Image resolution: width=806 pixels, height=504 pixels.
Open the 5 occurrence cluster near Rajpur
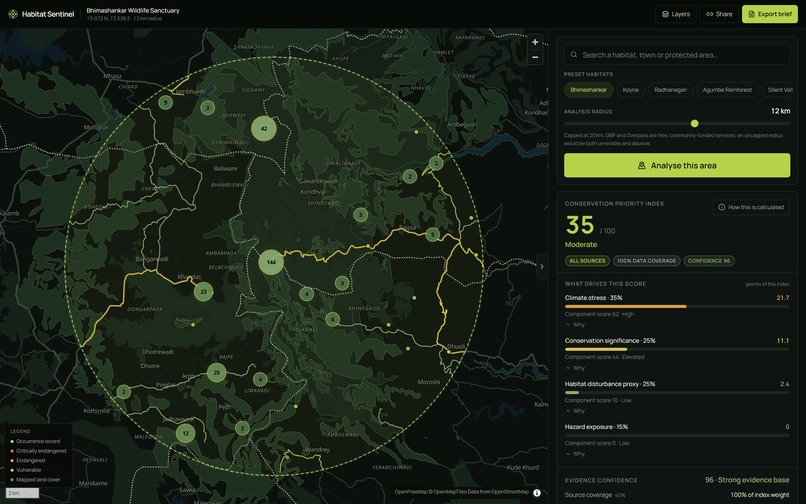click(432, 235)
